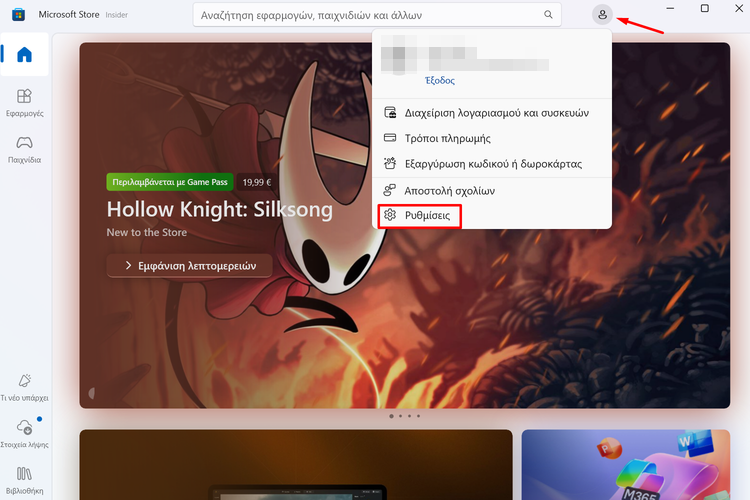Select the last carousel page dot
Image resolution: width=750 pixels, height=500 pixels.
coord(419,416)
